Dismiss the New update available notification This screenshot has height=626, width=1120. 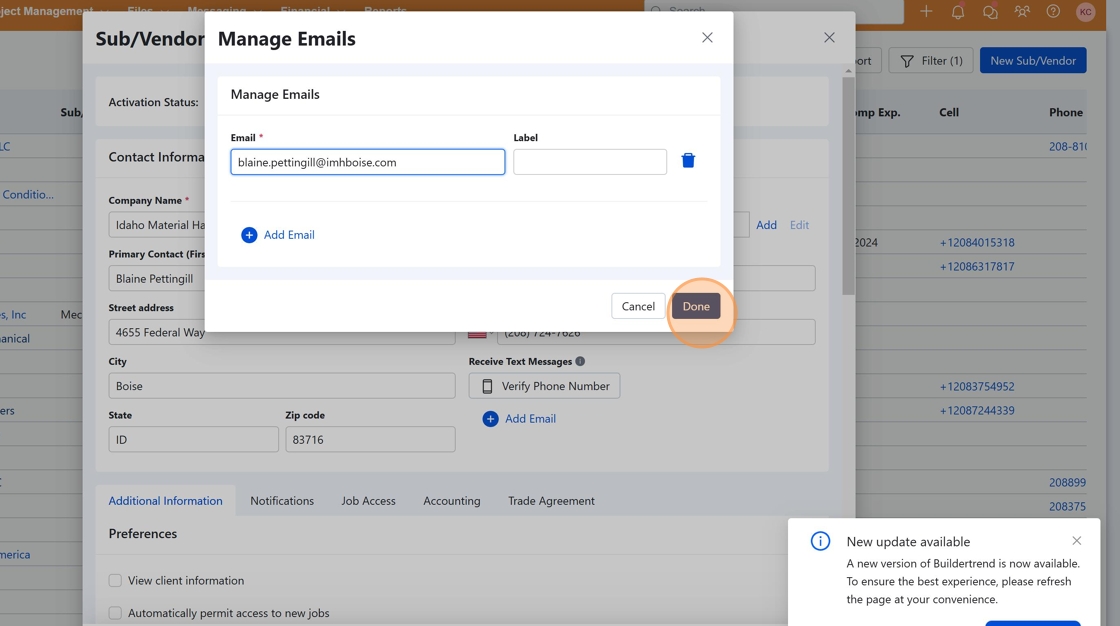pyautogui.click(x=1076, y=541)
